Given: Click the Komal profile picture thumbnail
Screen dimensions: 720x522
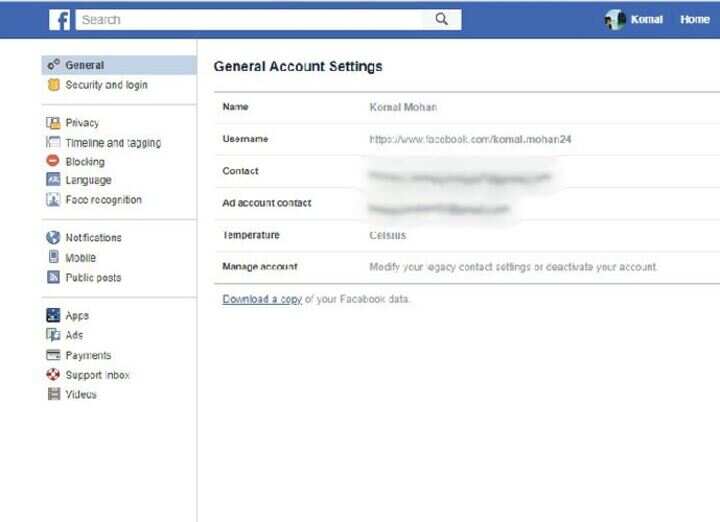Looking at the screenshot, I should pos(615,20).
